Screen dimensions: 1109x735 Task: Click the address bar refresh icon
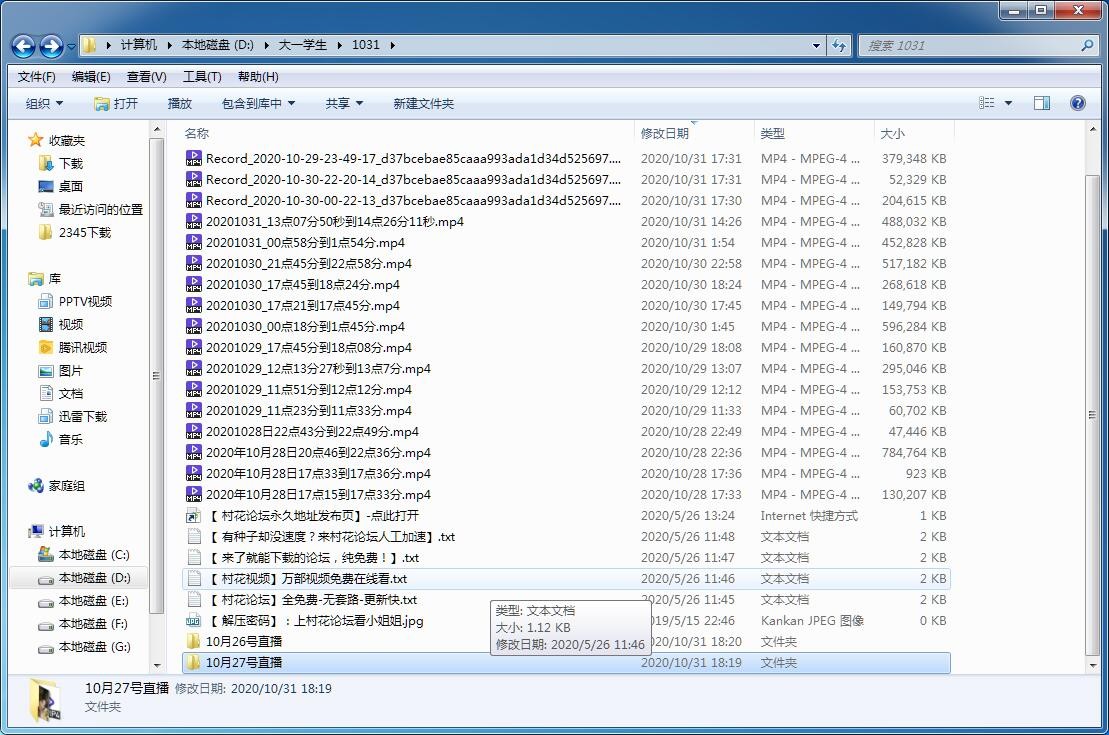pos(839,45)
